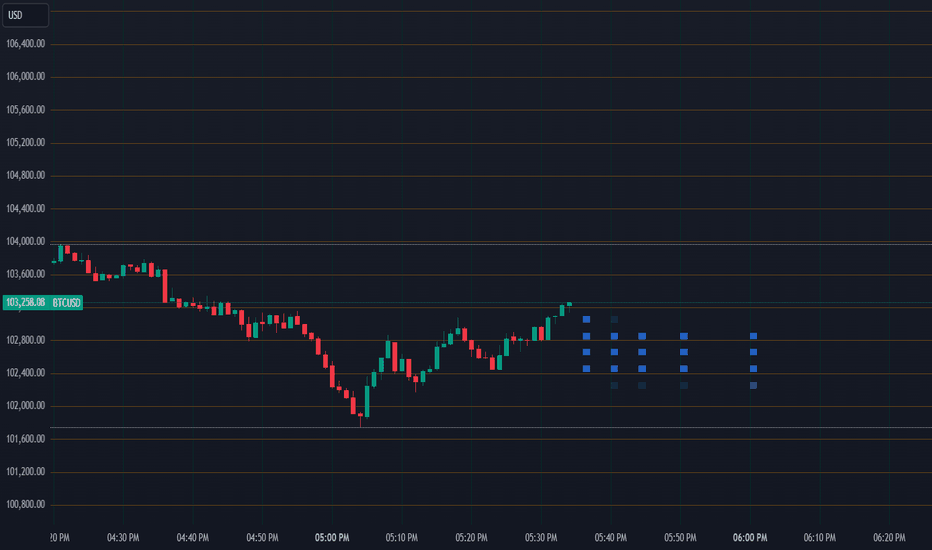Click the 106,400.00 price axis label

(x=26, y=44)
